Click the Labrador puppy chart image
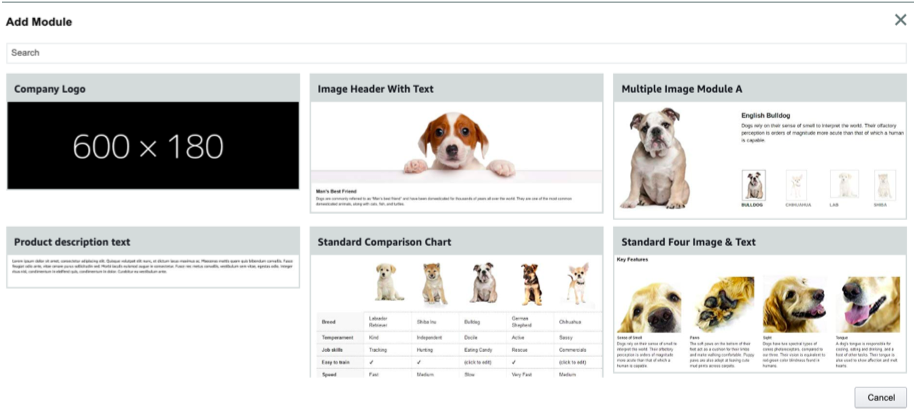This screenshot has height=416, width=914. pos(389,282)
